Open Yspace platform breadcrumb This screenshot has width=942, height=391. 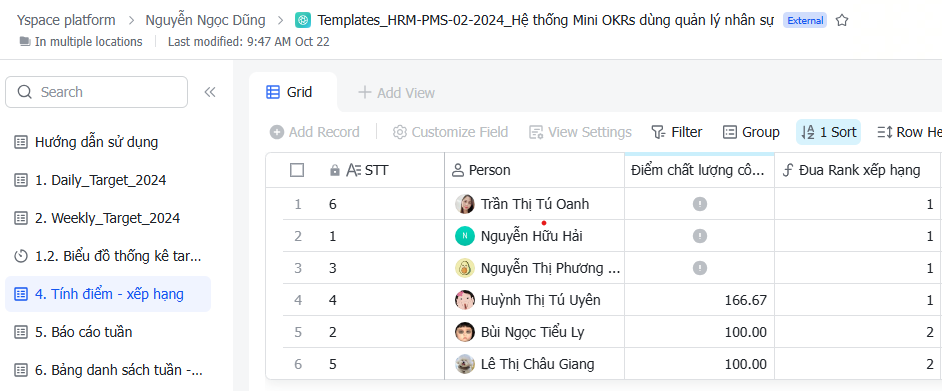click(66, 20)
